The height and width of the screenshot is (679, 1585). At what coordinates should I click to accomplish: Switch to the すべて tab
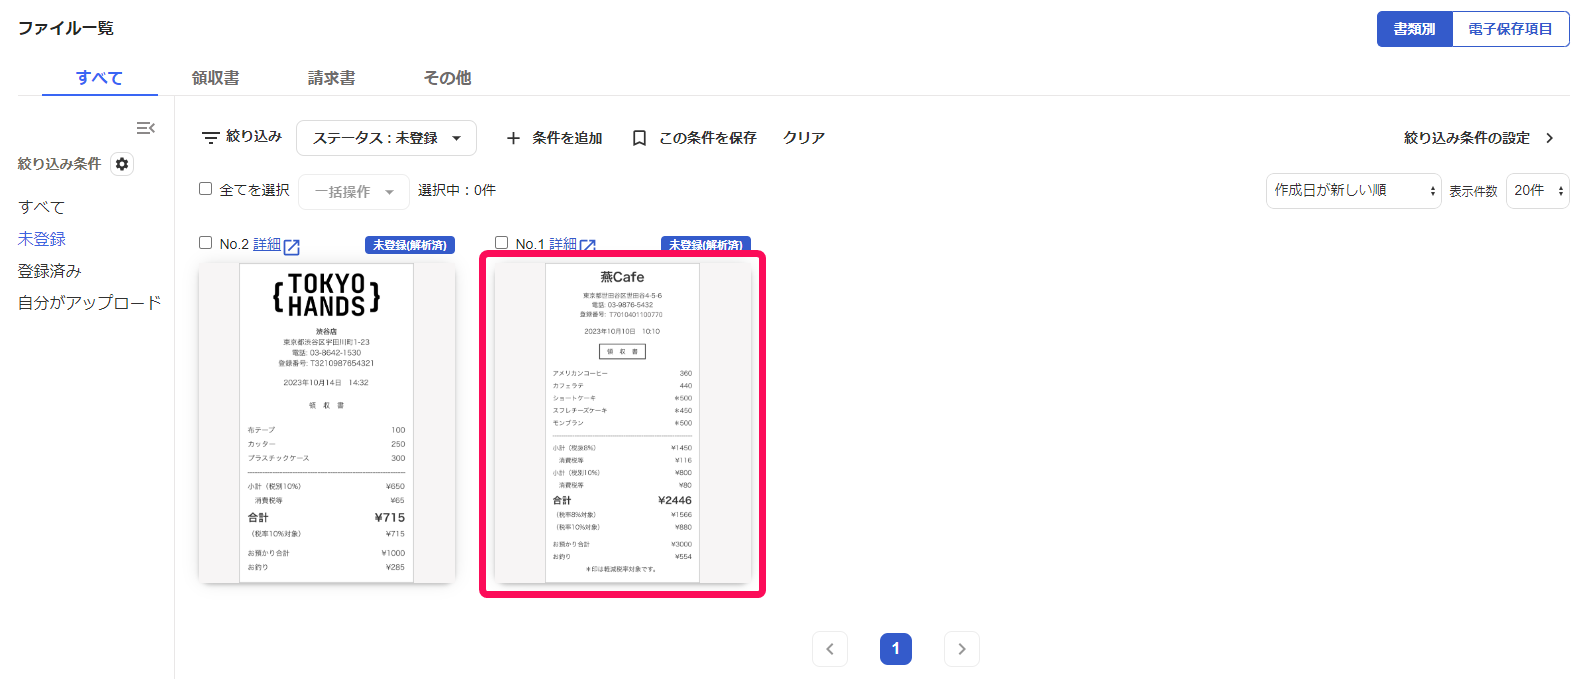click(x=100, y=78)
